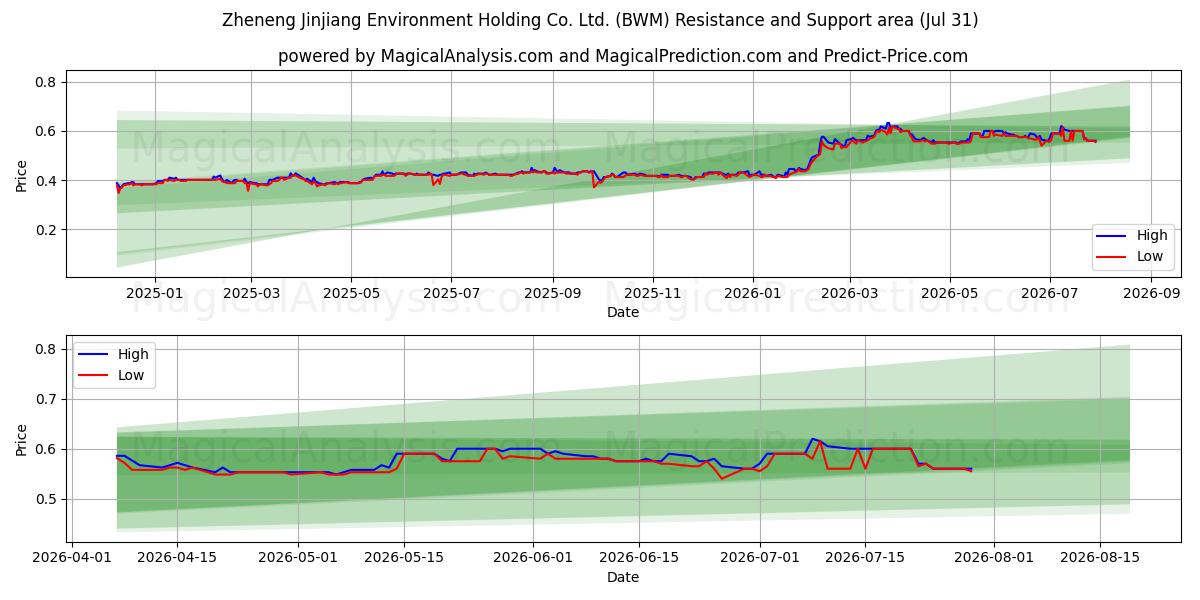Click the 0.2 price tick on top chart

click(48, 230)
